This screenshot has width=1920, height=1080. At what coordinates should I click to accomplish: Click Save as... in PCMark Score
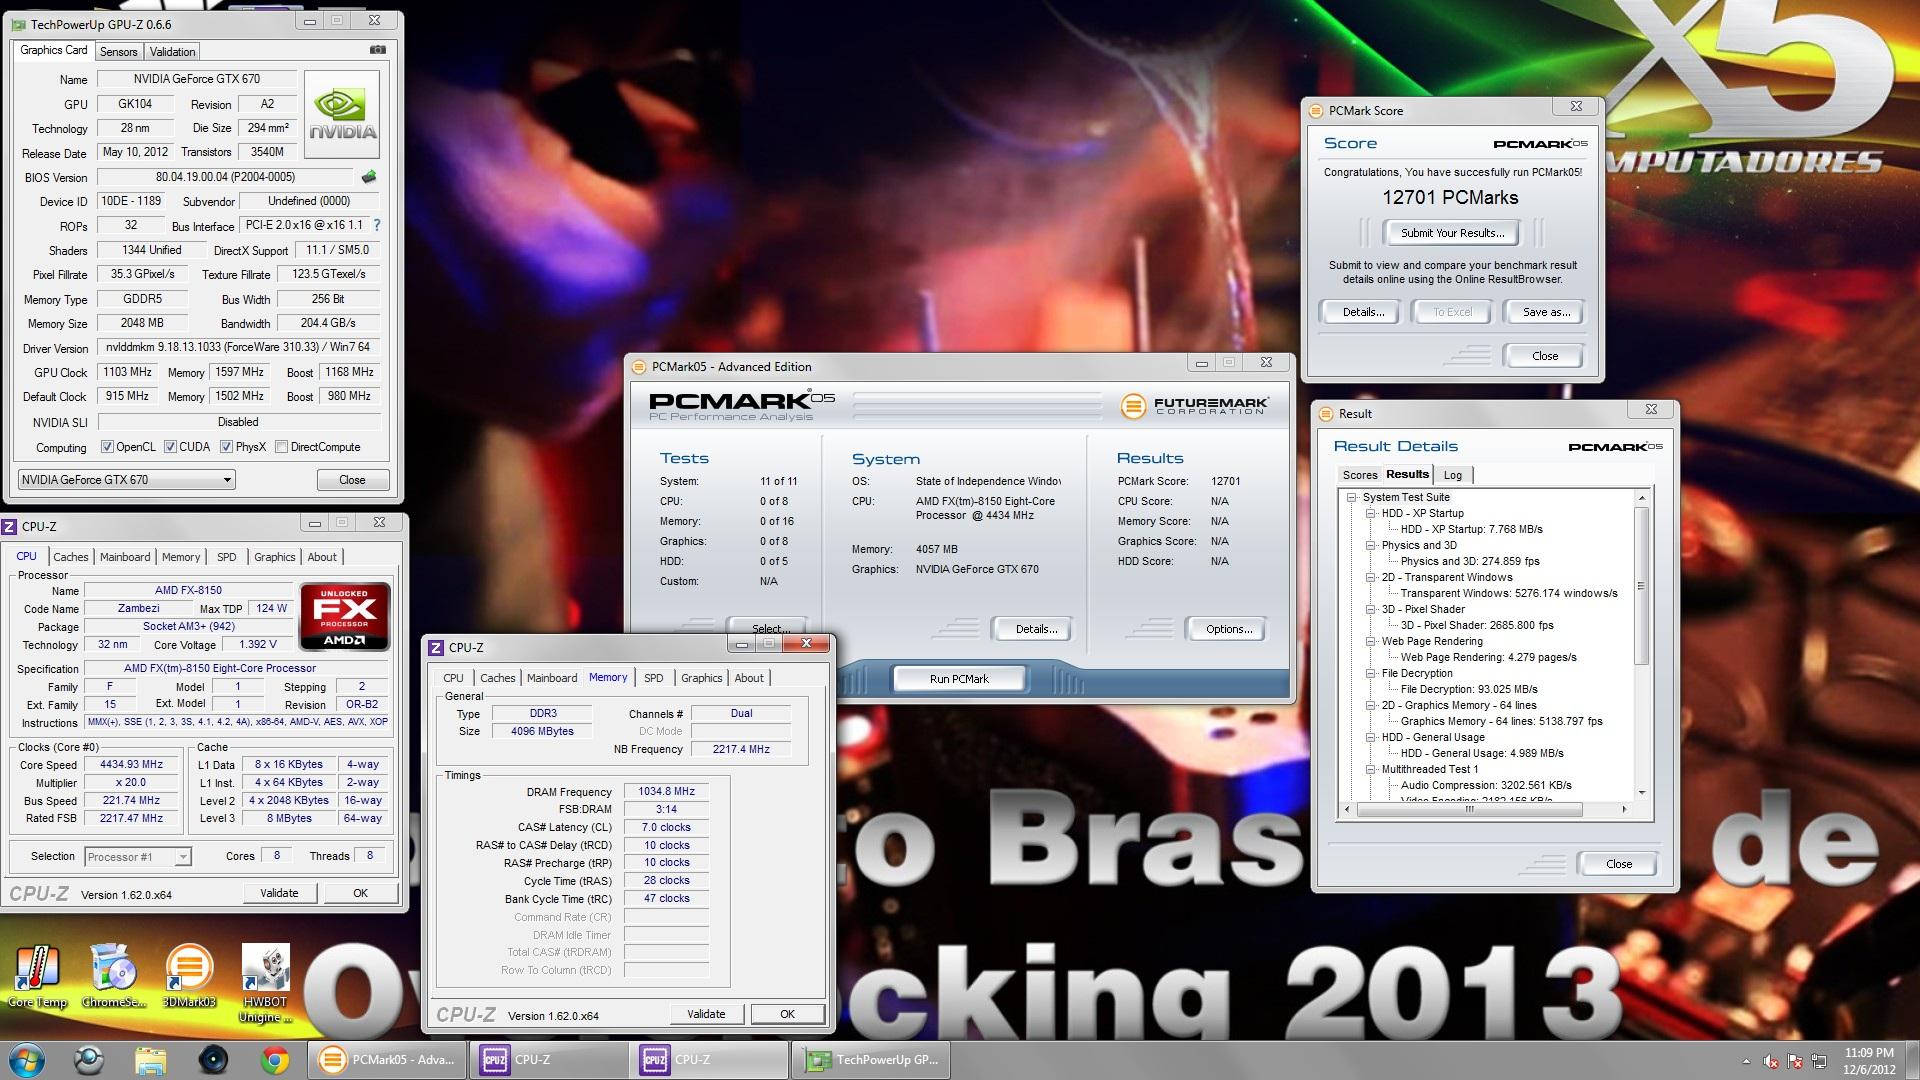click(1546, 312)
